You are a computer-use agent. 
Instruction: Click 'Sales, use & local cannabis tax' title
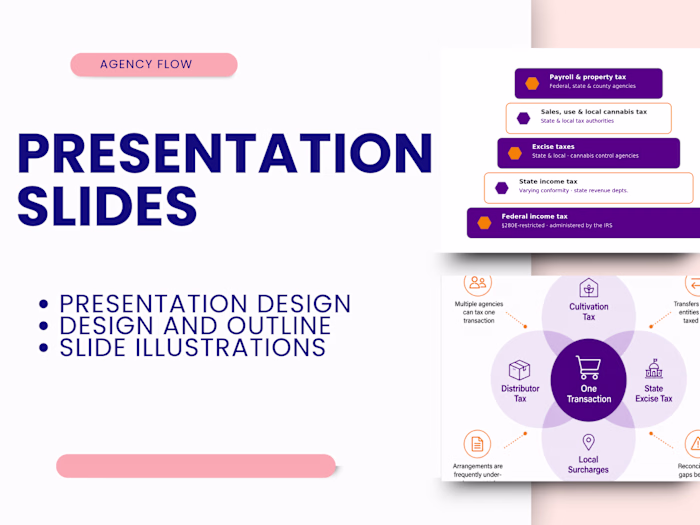pyautogui.click(x=594, y=112)
